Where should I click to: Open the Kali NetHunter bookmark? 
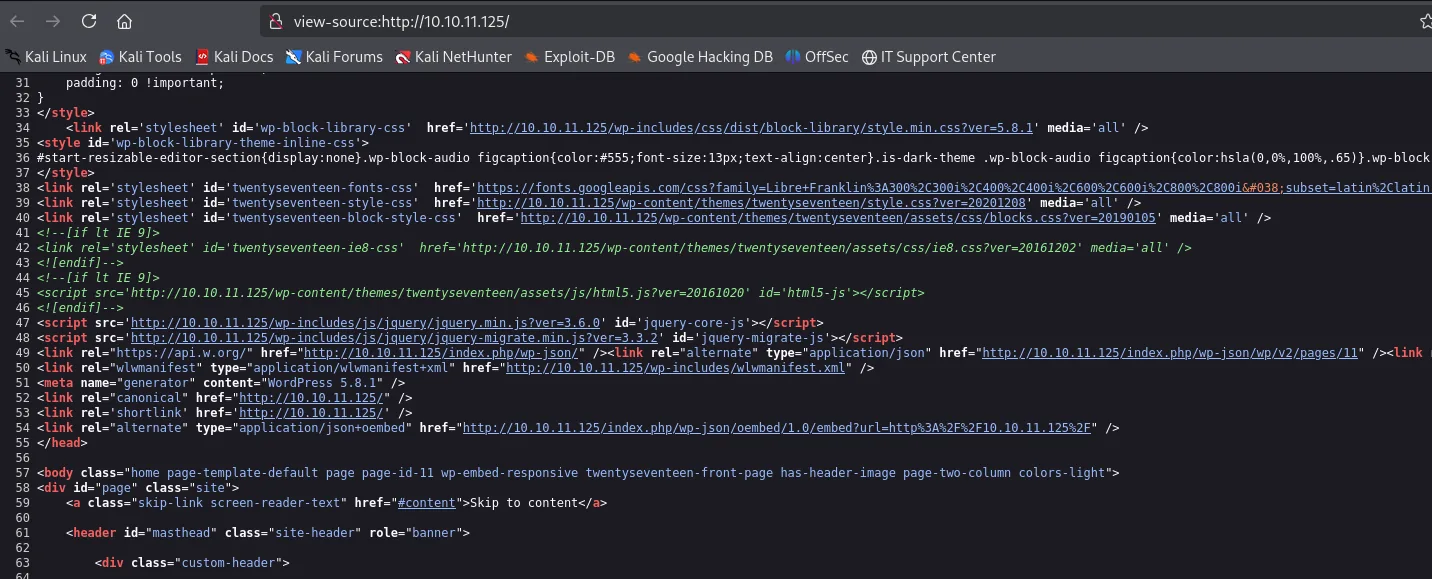point(453,57)
